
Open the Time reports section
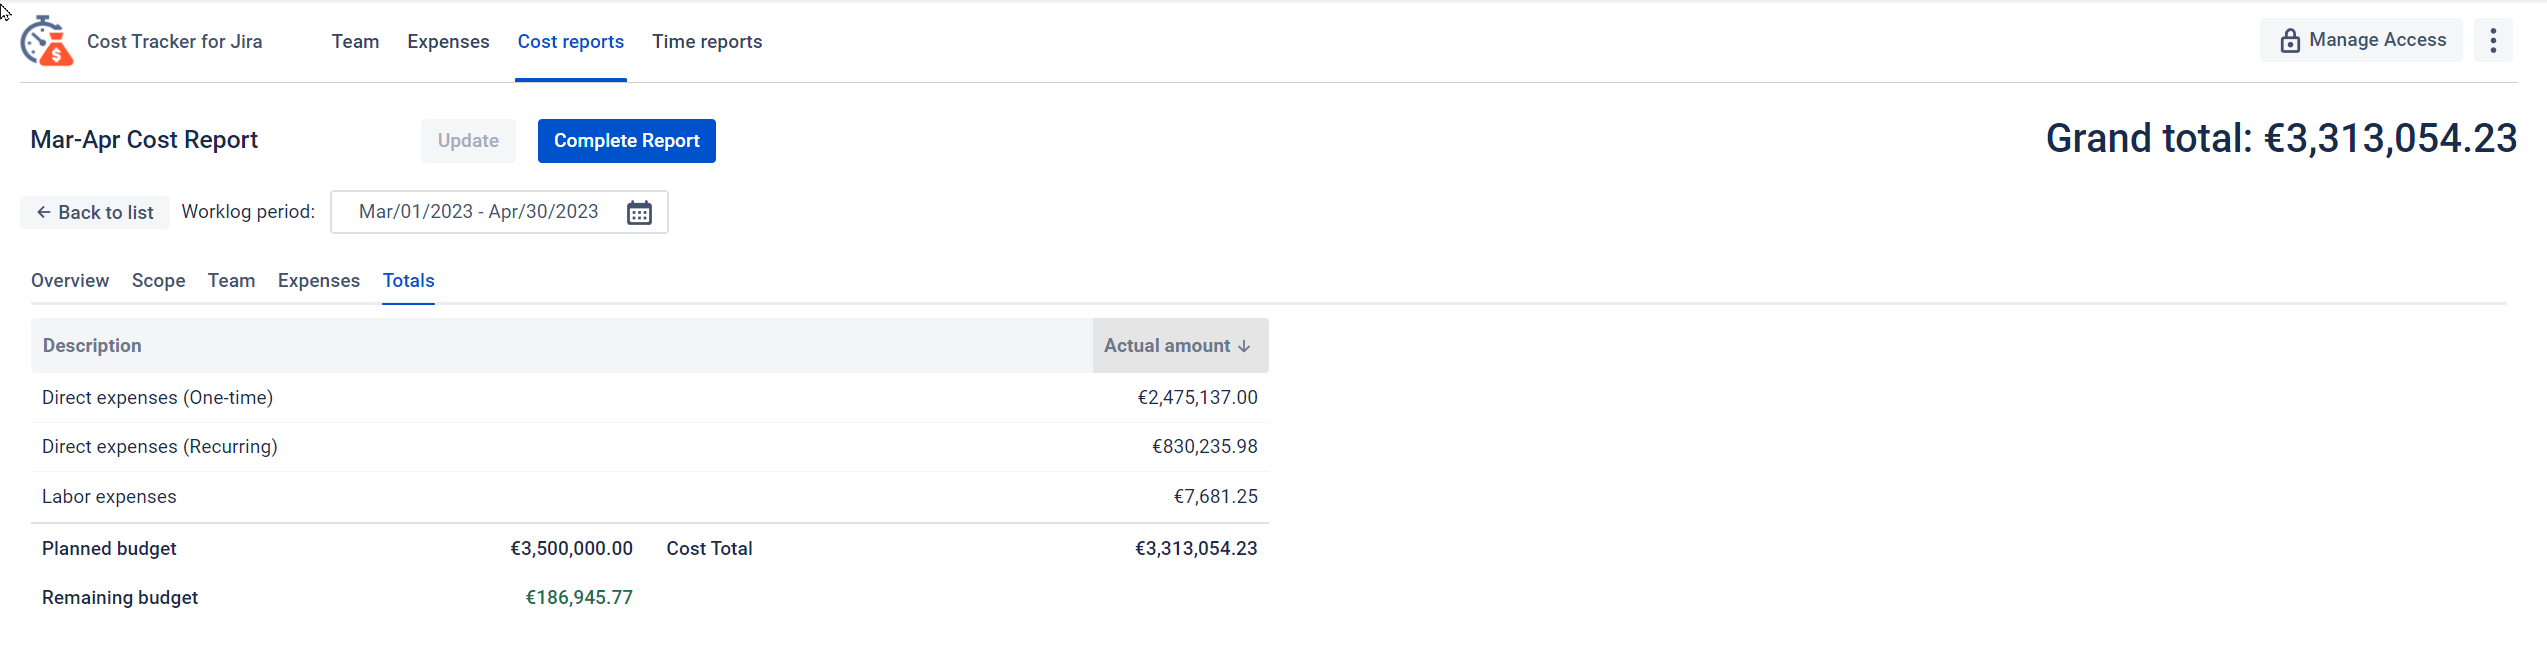click(x=707, y=41)
